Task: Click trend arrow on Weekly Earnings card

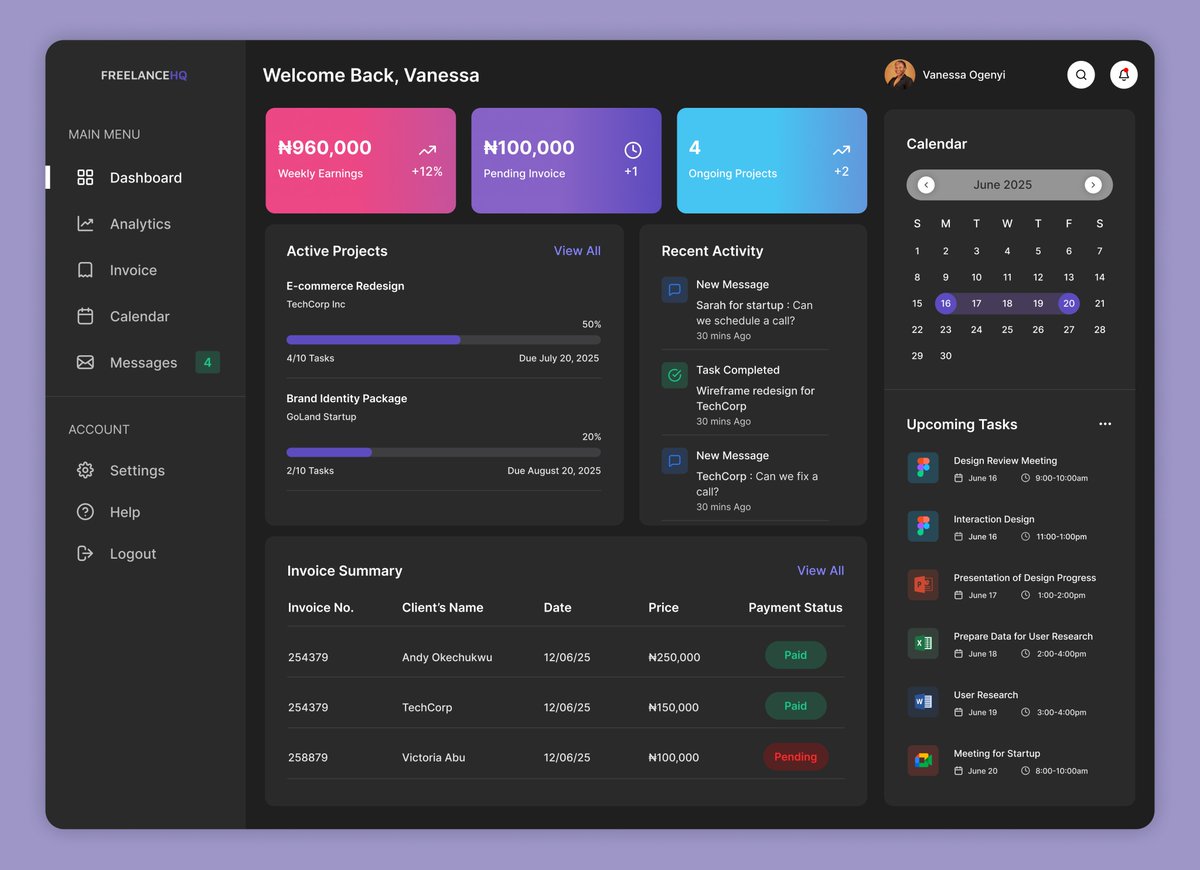Action: pos(427,150)
